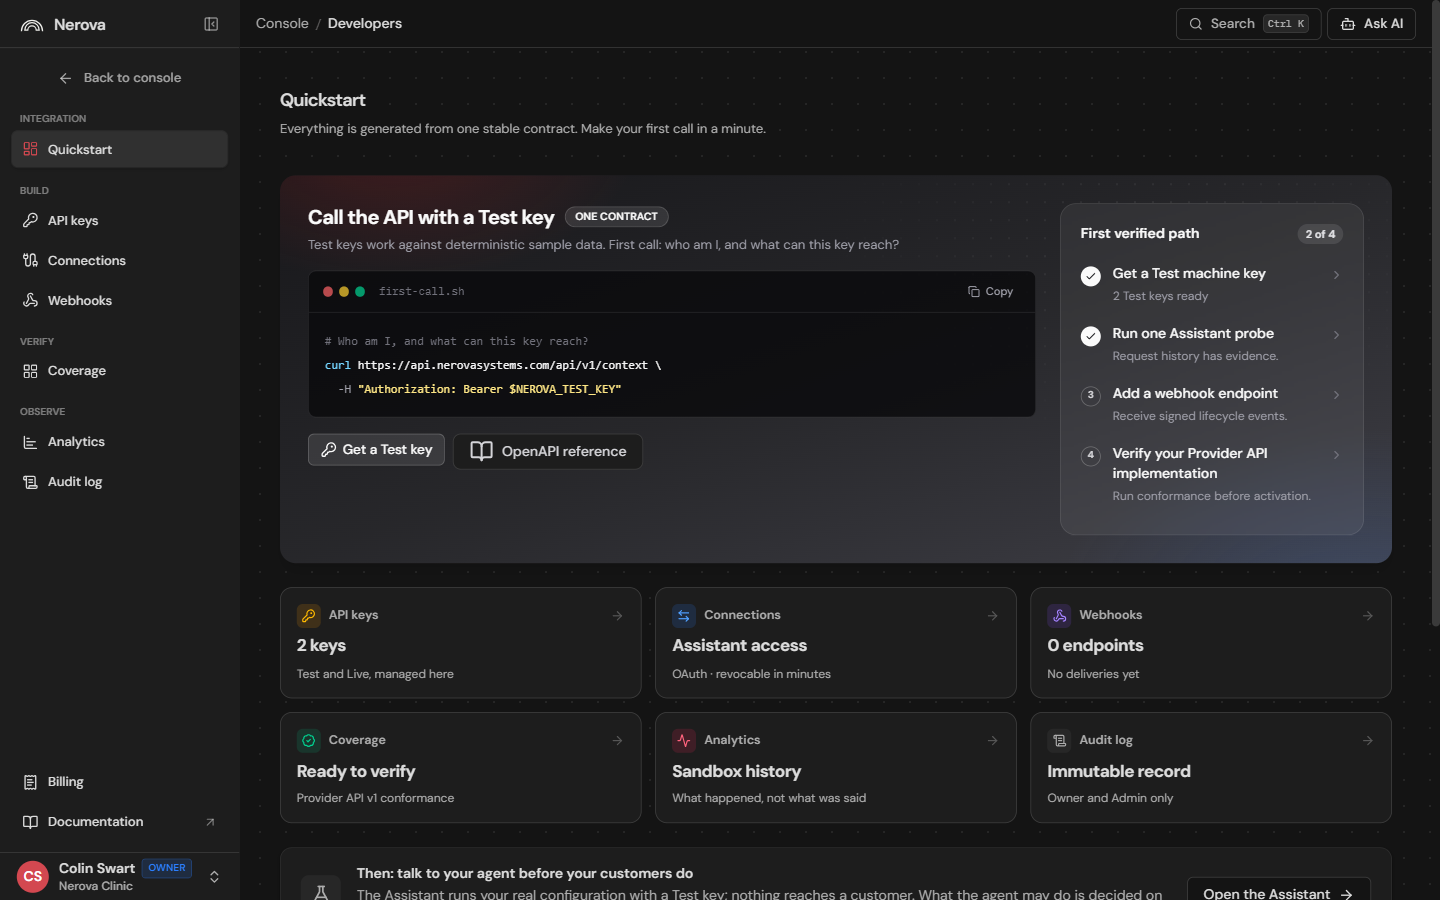
Task: Click step 4 circle for Verify Provider API
Action: (1091, 455)
